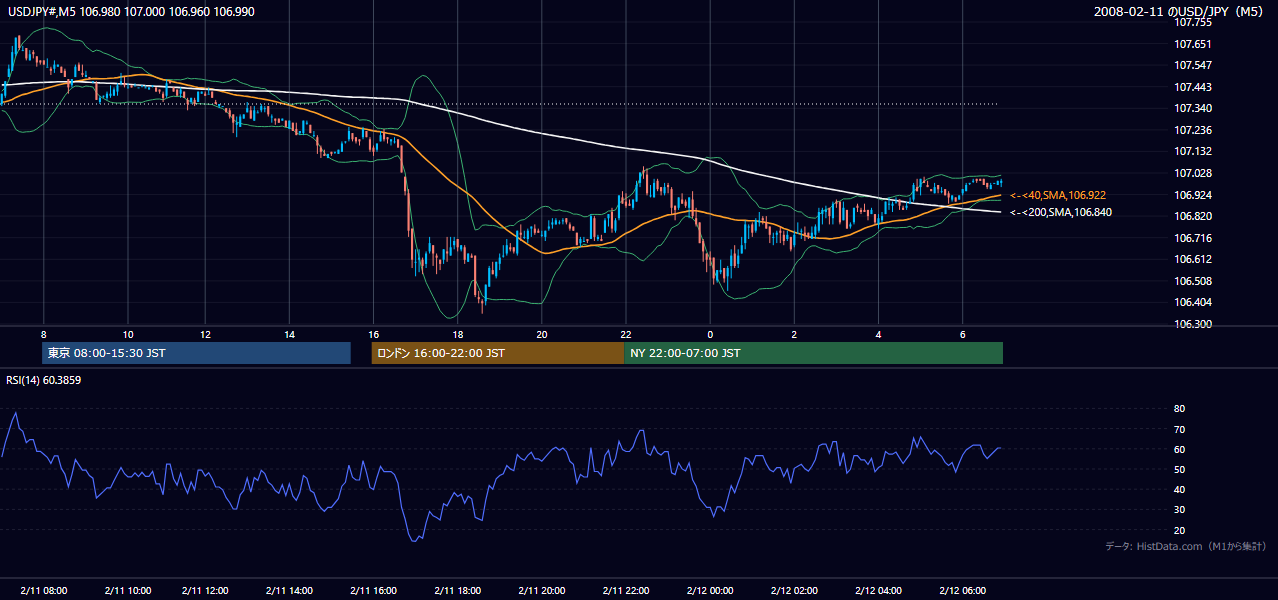Click hour tick 12 under price chart

point(206,334)
